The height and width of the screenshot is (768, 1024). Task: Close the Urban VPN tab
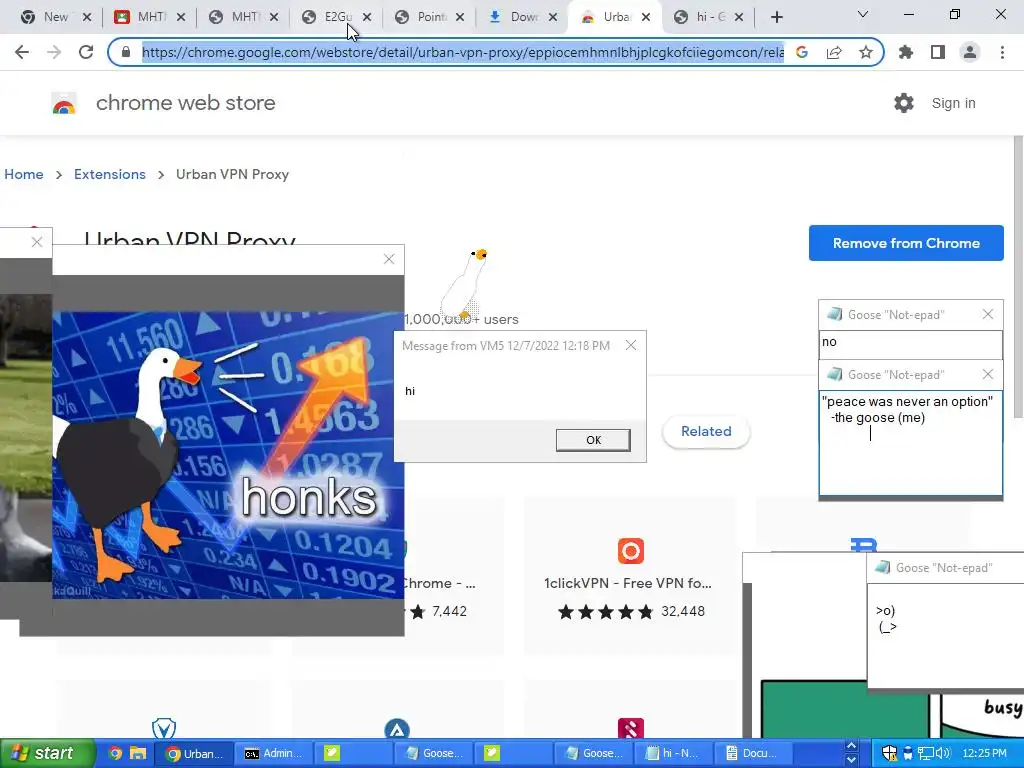[x=646, y=18]
